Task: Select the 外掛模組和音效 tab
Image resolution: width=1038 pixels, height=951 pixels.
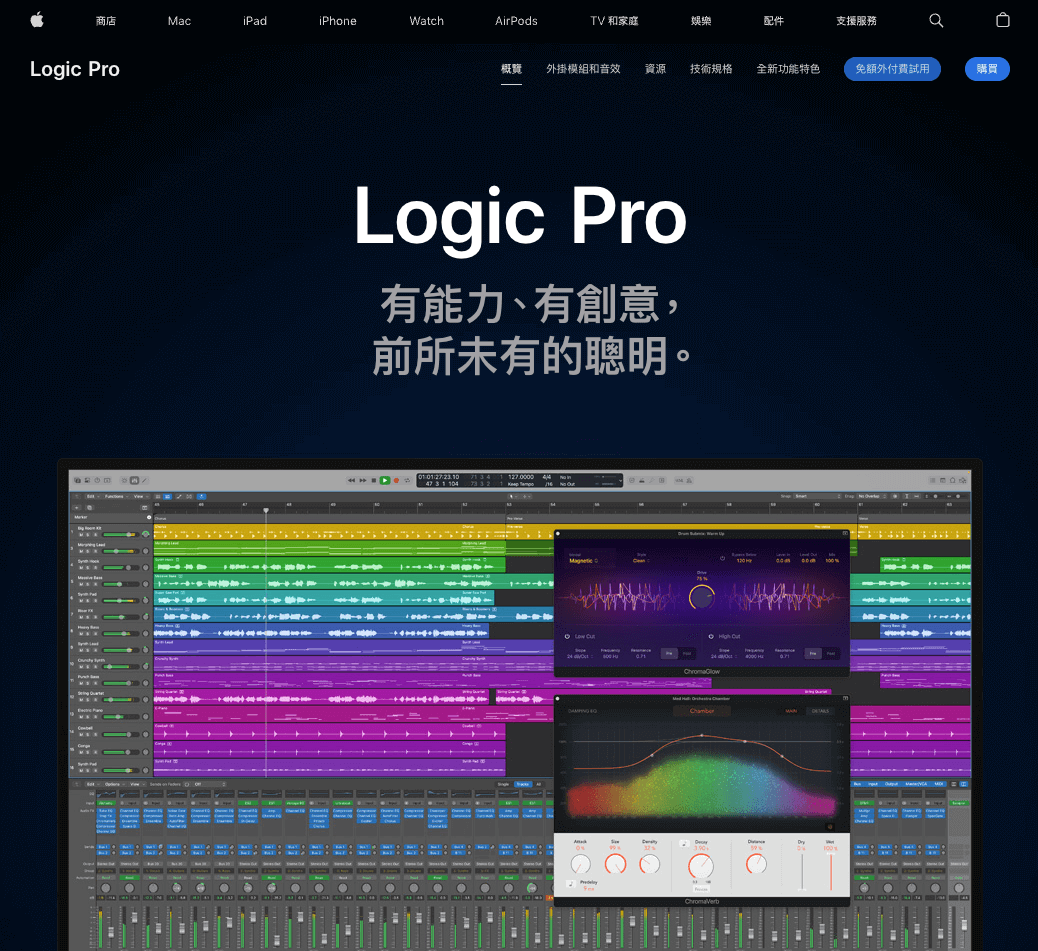Action: tap(583, 69)
